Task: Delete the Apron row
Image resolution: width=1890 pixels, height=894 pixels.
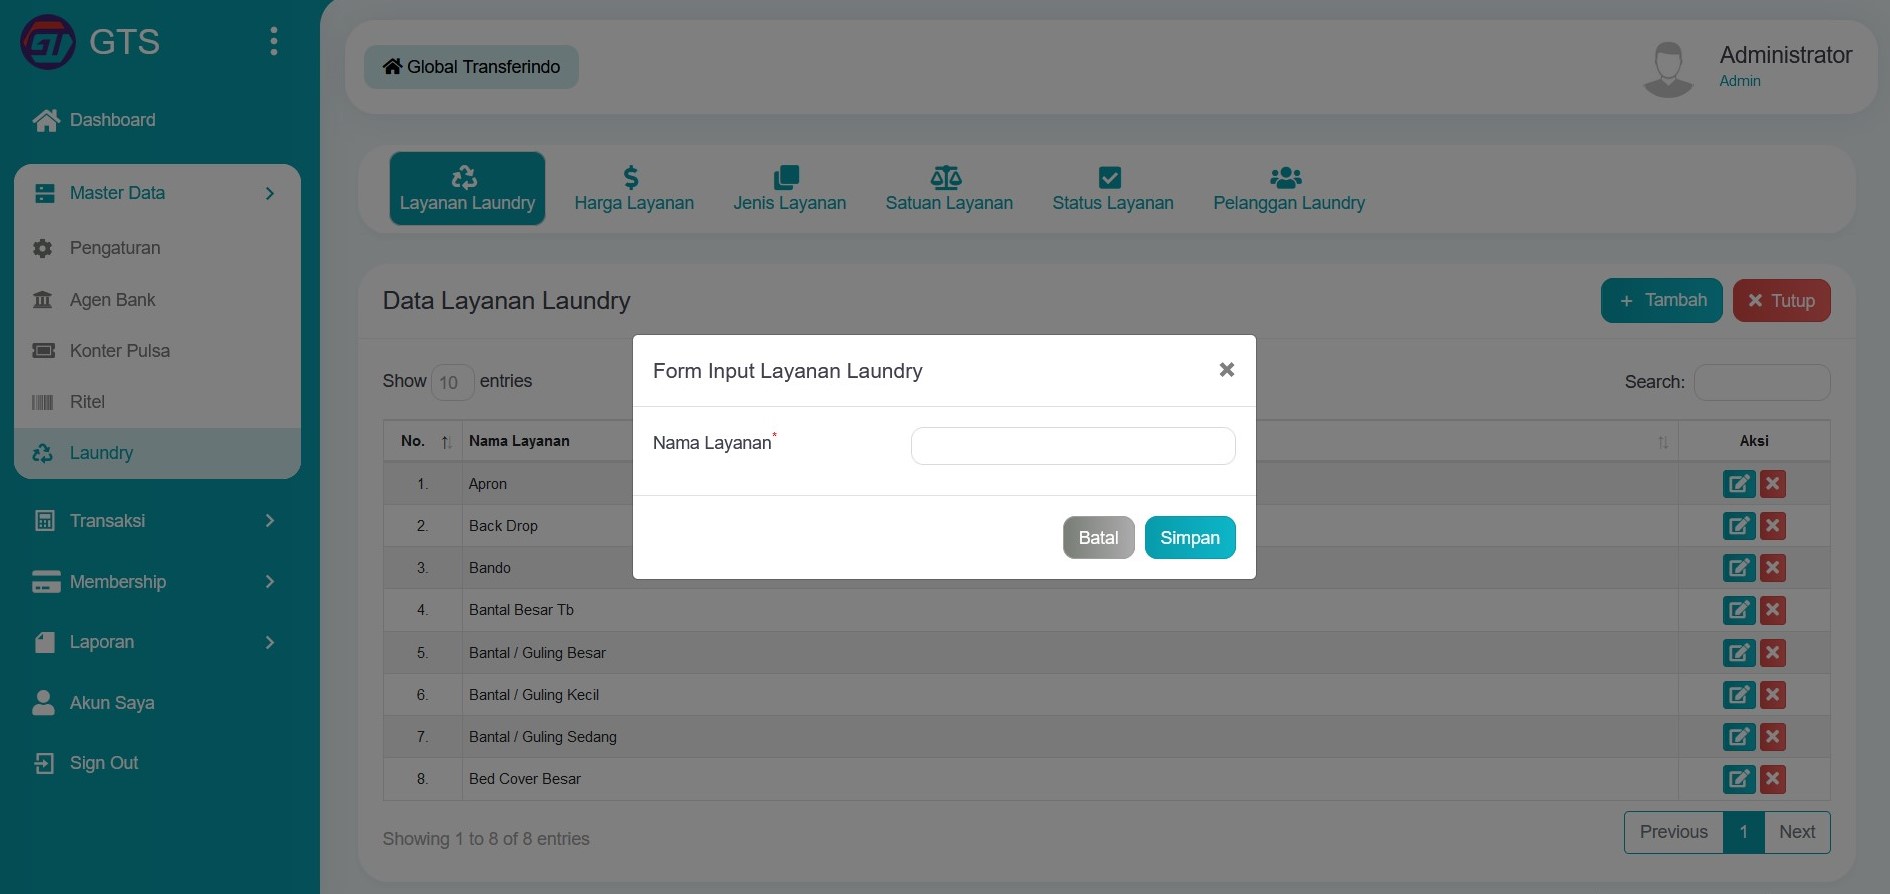Action: (x=1773, y=484)
